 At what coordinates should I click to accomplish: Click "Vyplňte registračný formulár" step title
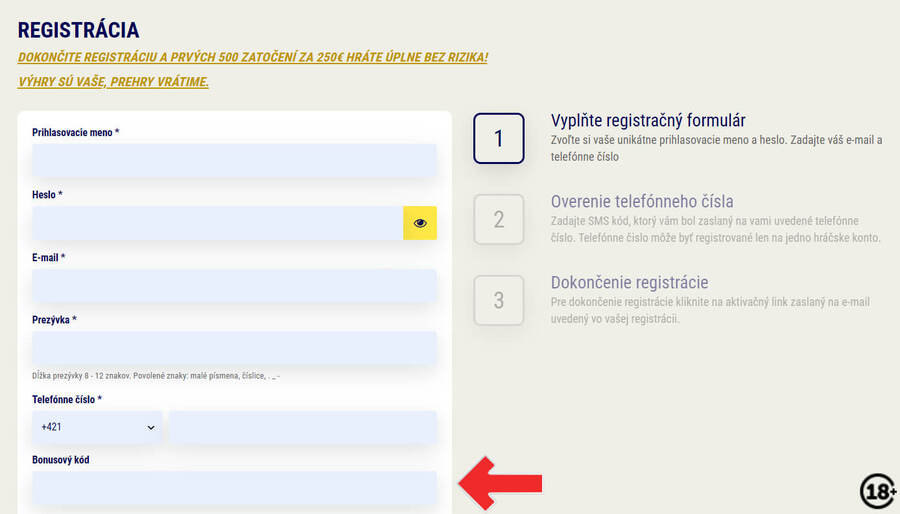click(648, 120)
